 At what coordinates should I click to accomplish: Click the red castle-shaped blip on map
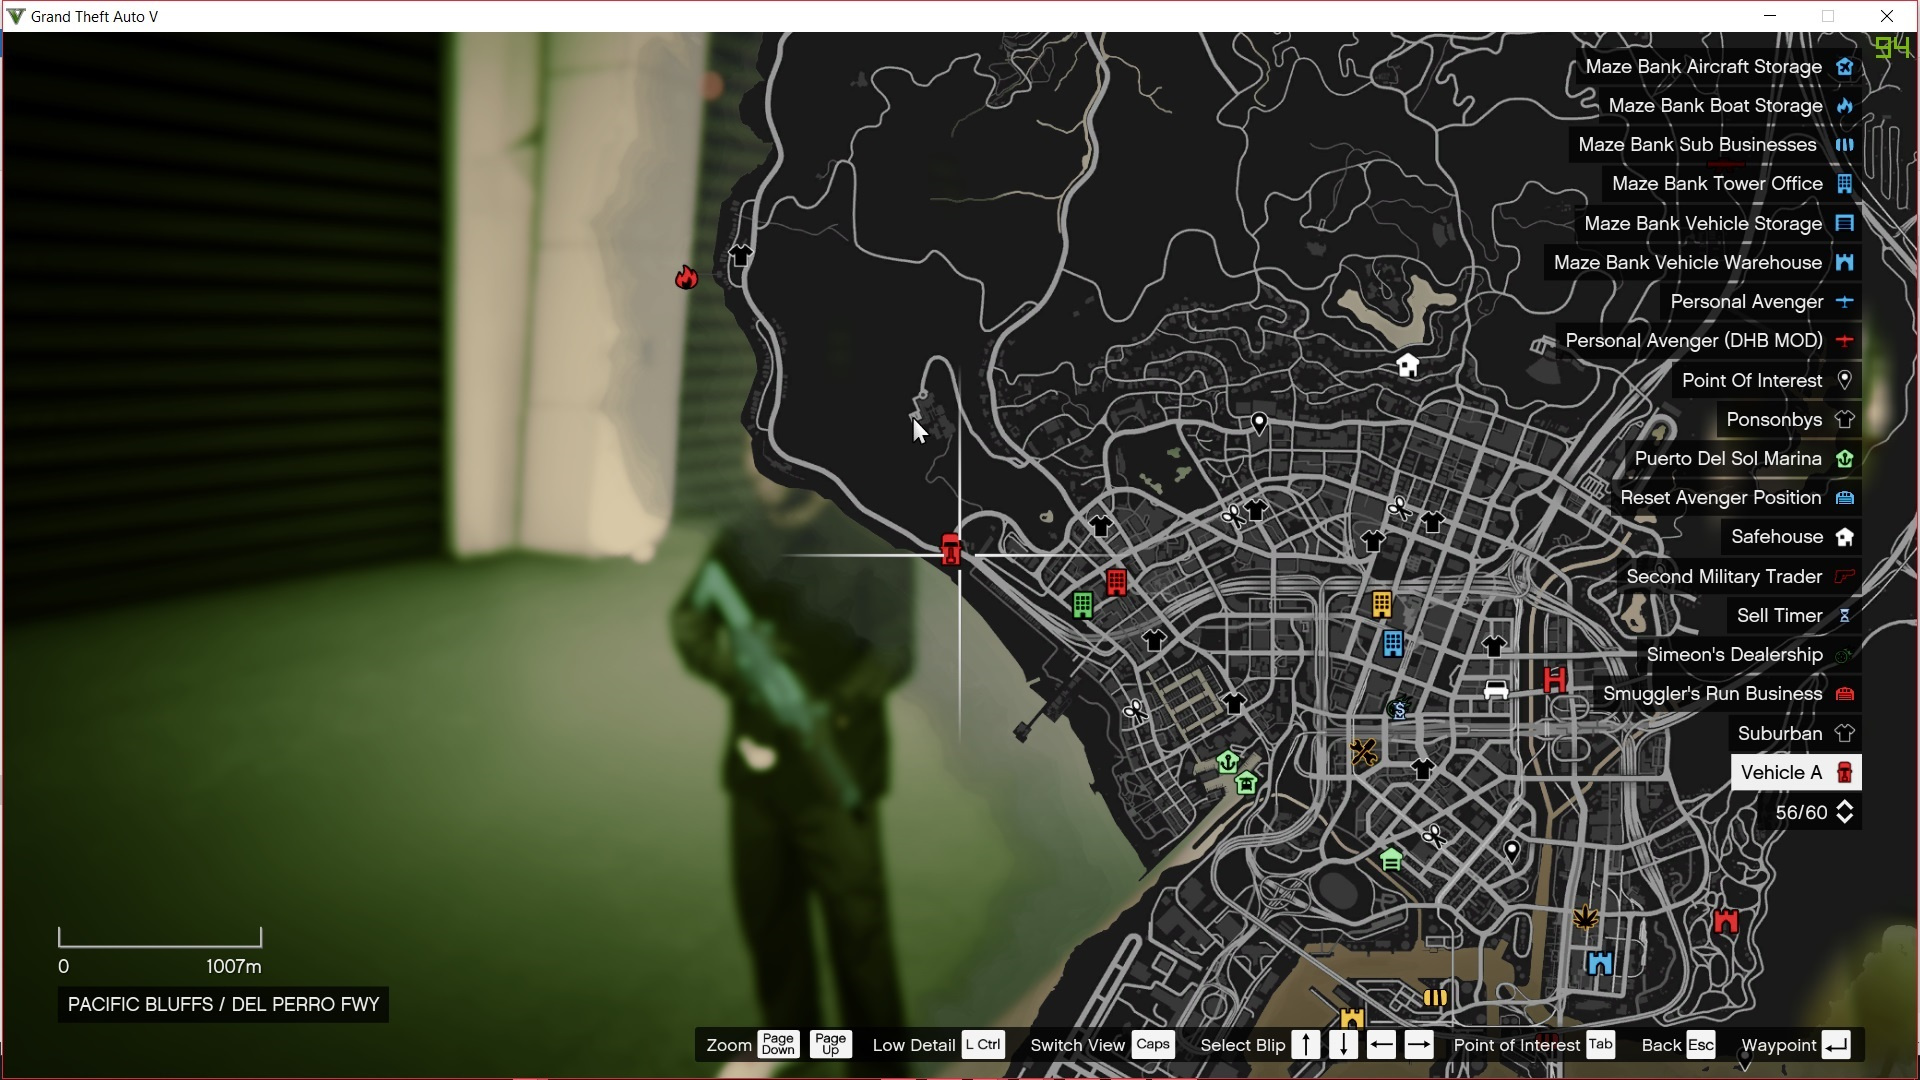pyautogui.click(x=1726, y=921)
